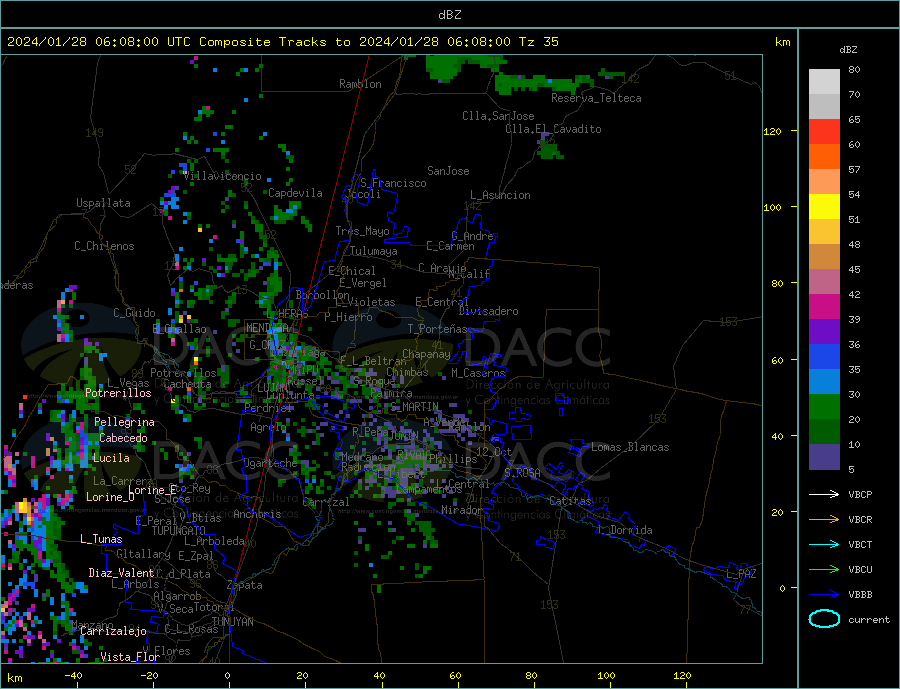Click the 'Clla.El_Cavadito' map label
Image resolution: width=900 pixels, height=689 pixels.
(x=553, y=129)
